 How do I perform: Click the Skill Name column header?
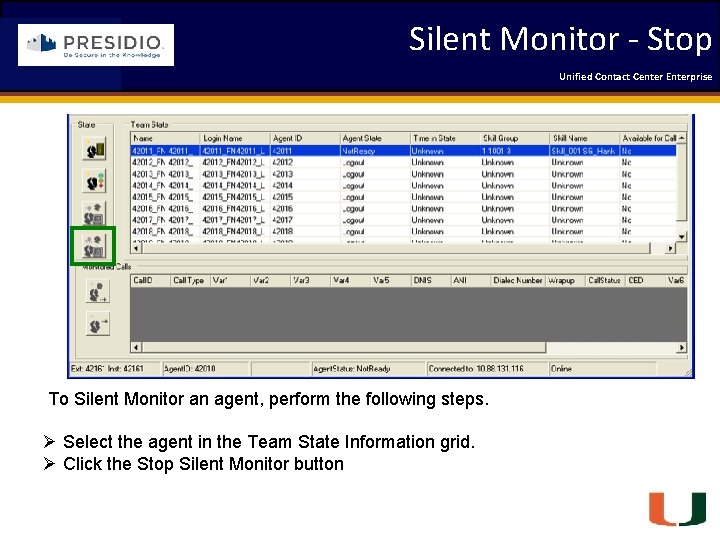(x=584, y=138)
